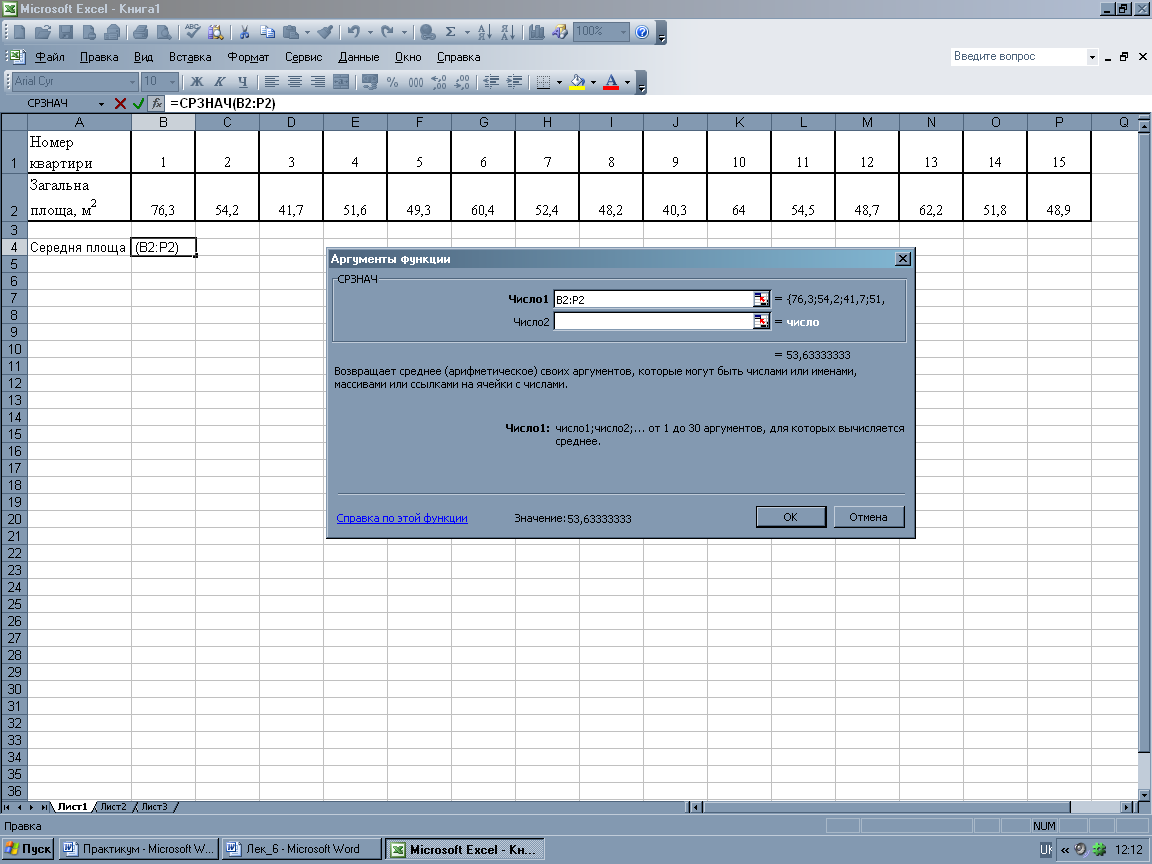Click the Число2 input field
The height and width of the screenshot is (864, 1152).
pos(653,322)
